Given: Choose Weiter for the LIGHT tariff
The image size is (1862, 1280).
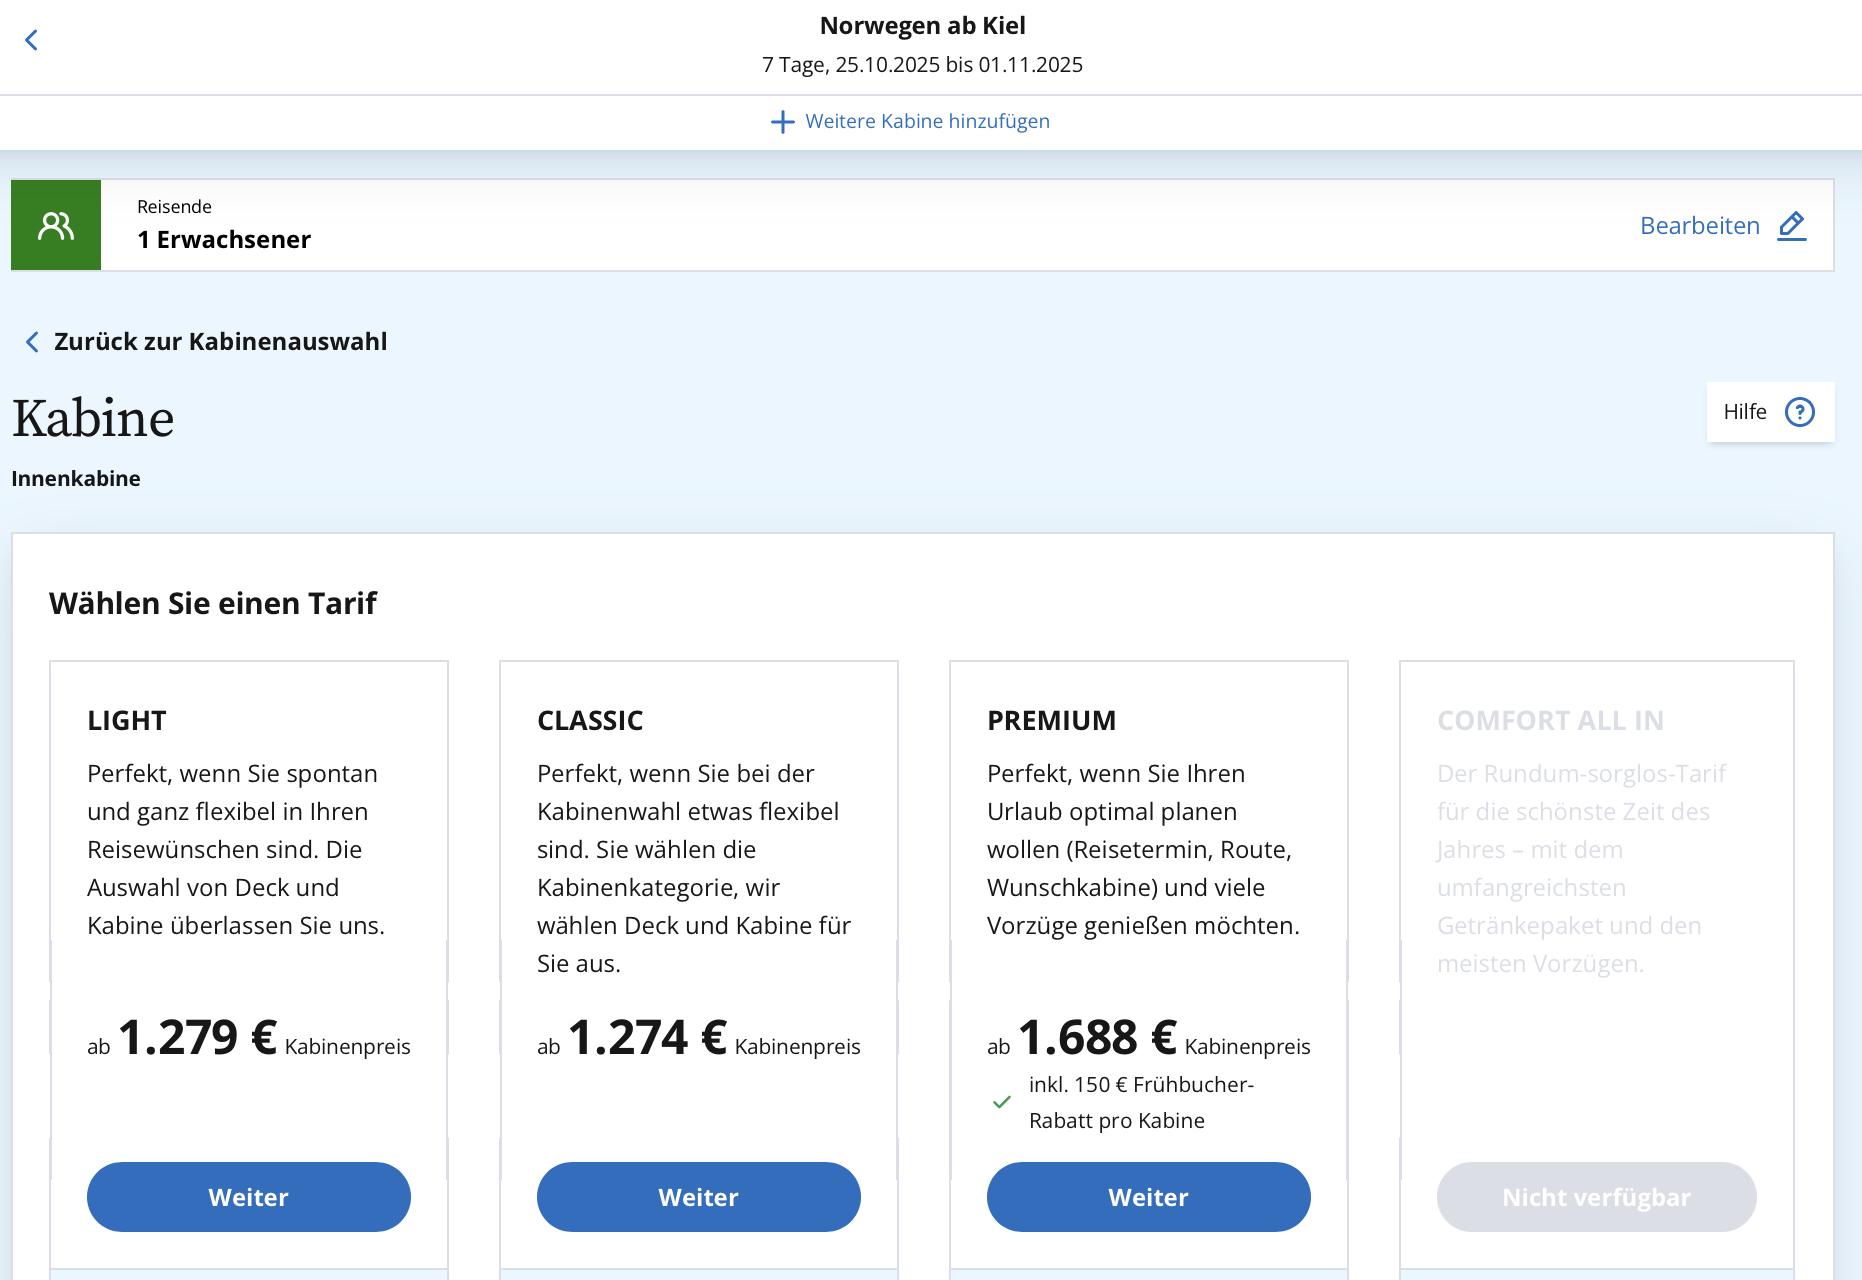Looking at the screenshot, I should click(249, 1197).
